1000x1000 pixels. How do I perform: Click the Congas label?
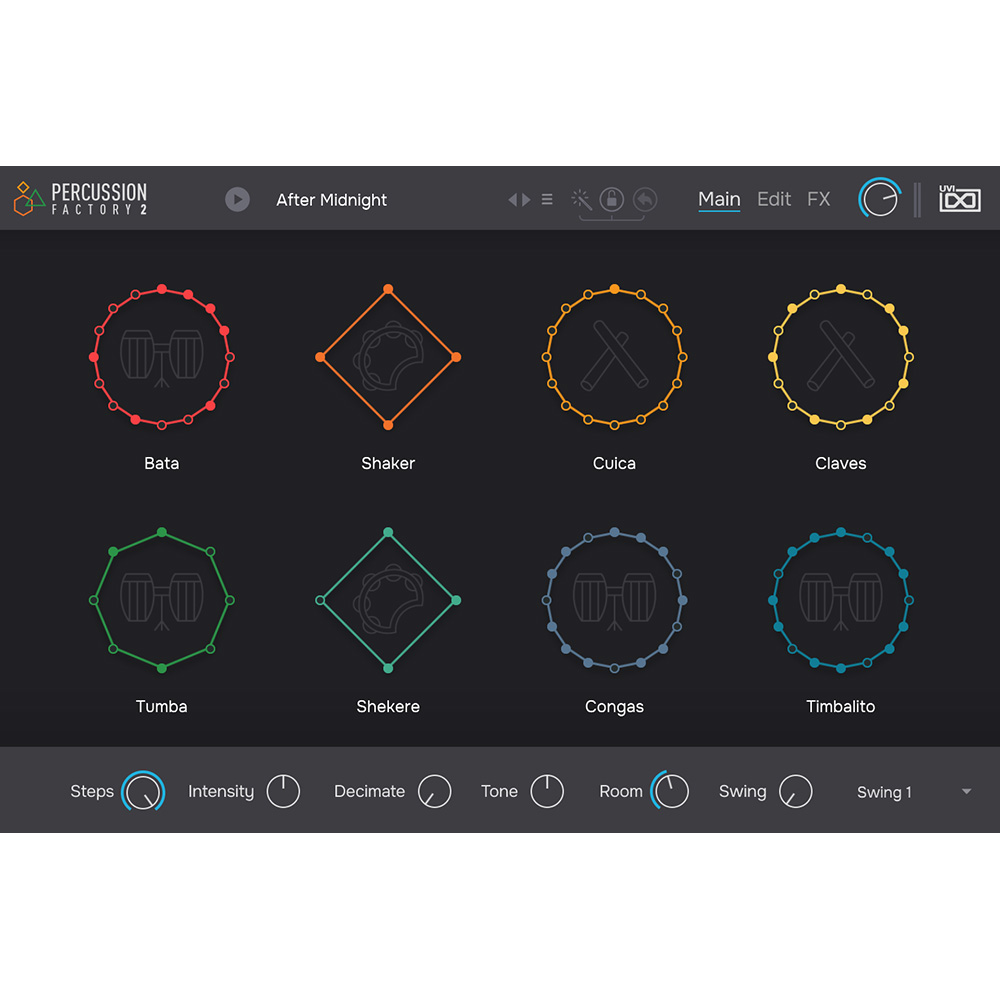click(614, 707)
